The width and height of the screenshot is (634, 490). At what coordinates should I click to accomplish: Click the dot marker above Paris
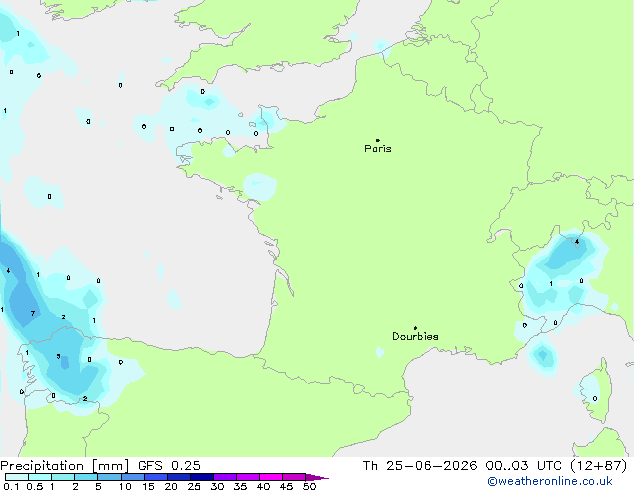pos(378,140)
